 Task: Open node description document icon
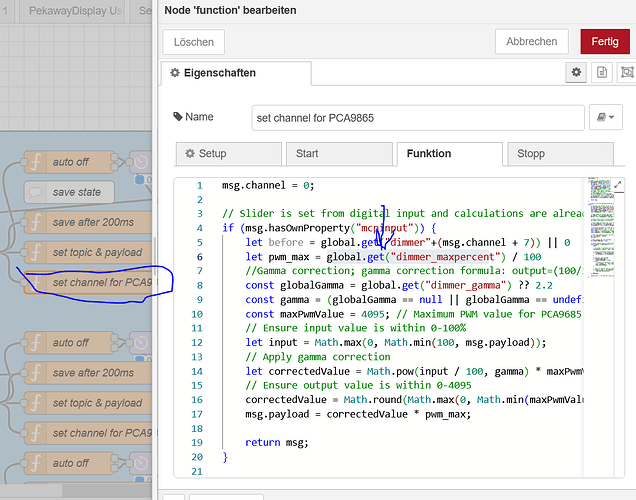(x=602, y=72)
